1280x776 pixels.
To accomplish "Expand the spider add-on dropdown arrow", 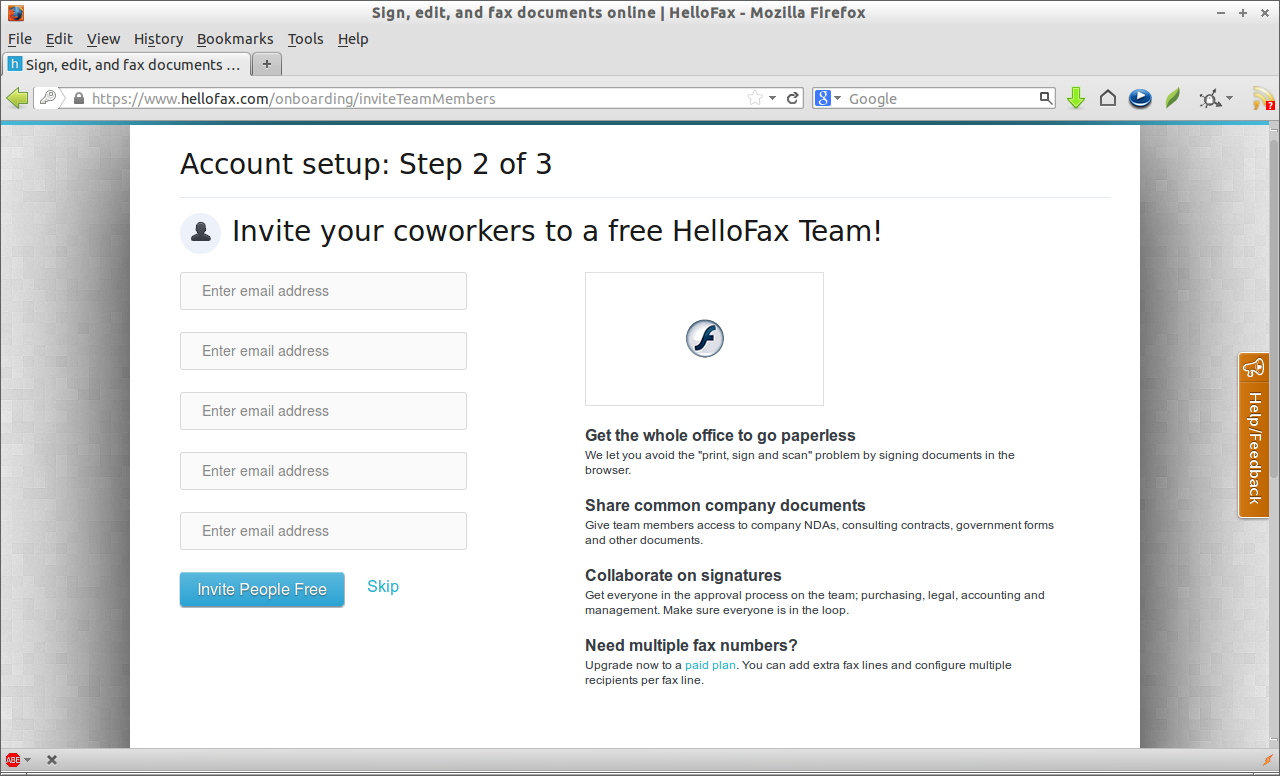I will (1230, 98).
